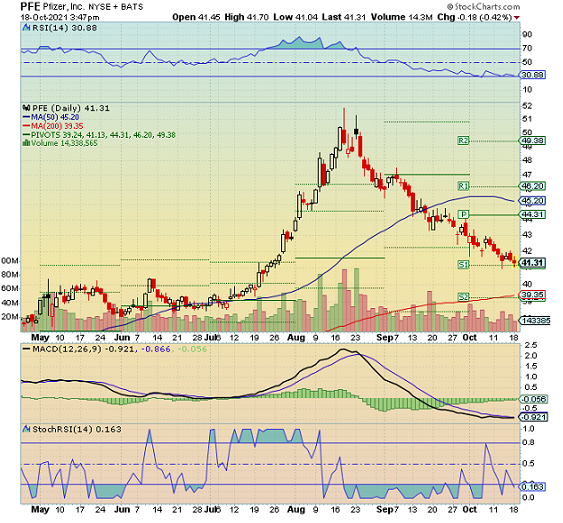Click the 'Open 41.45' value

point(196,17)
